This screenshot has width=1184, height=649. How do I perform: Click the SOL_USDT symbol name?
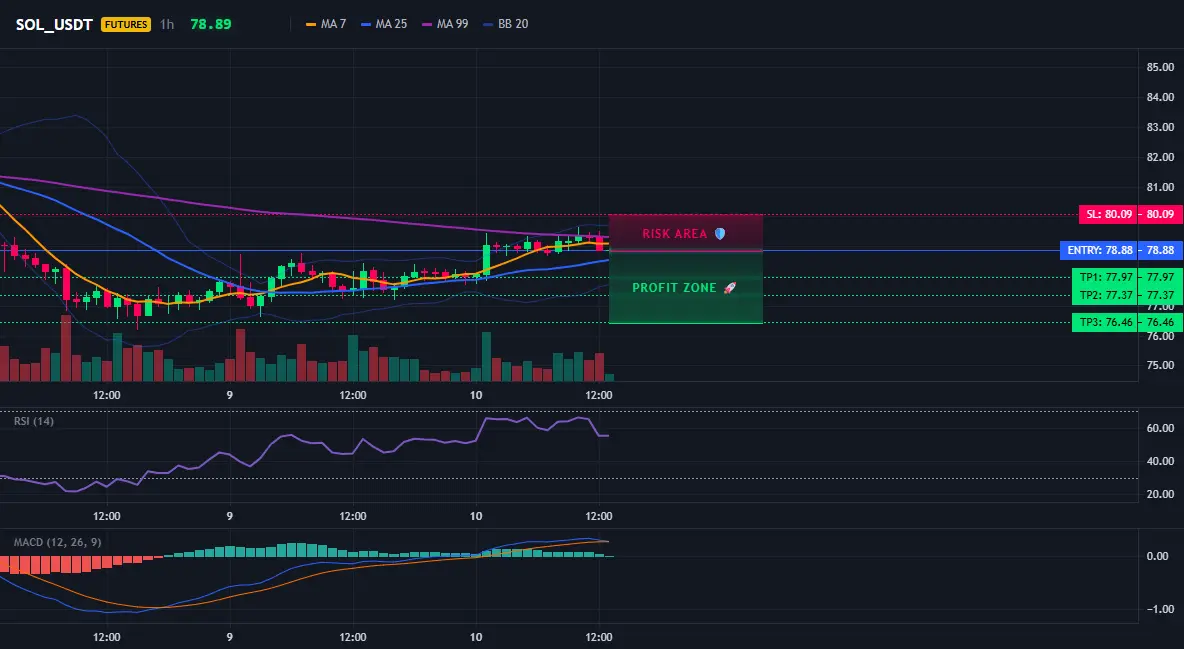click(54, 24)
